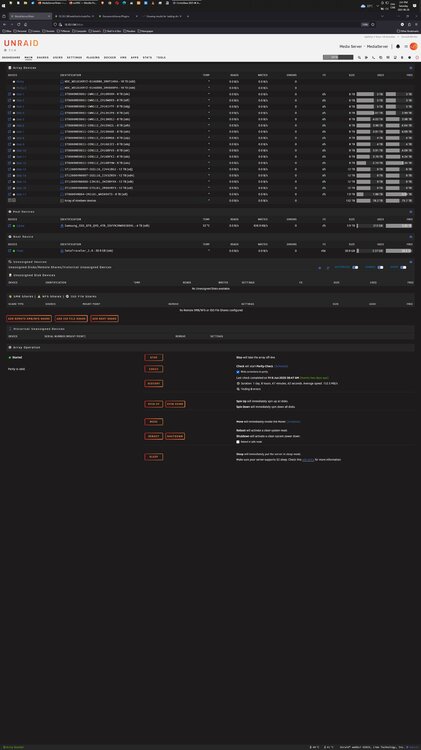Click the browse icon for Disk 17

[x=10, y=194]
